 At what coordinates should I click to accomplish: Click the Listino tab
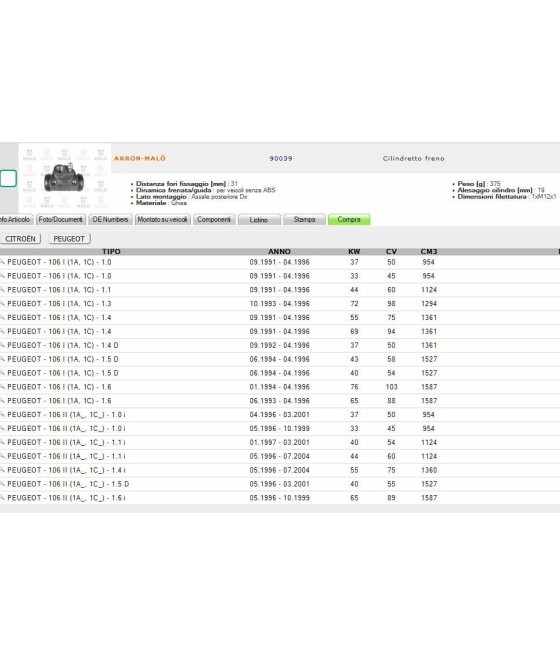click(x=258, y=220)
